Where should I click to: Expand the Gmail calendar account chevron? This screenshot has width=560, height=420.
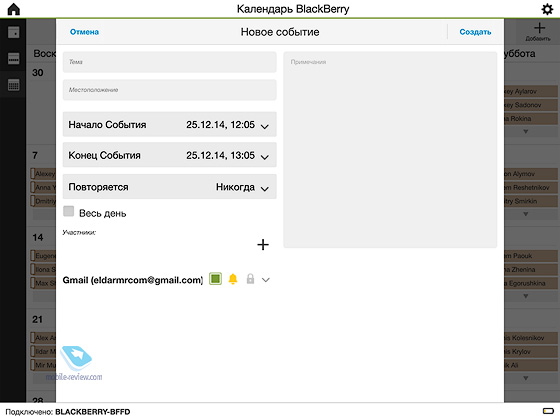[265, 280]
